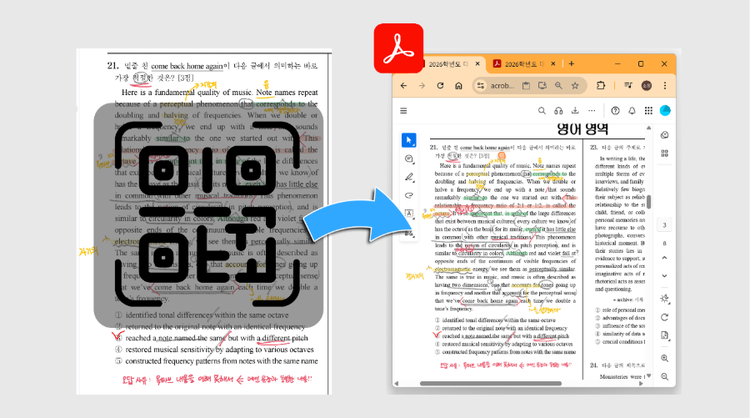This screenshot has width=750, height=418.
Task: Click the 영어 영역 heading in PDF
Action: pos(583,129)
